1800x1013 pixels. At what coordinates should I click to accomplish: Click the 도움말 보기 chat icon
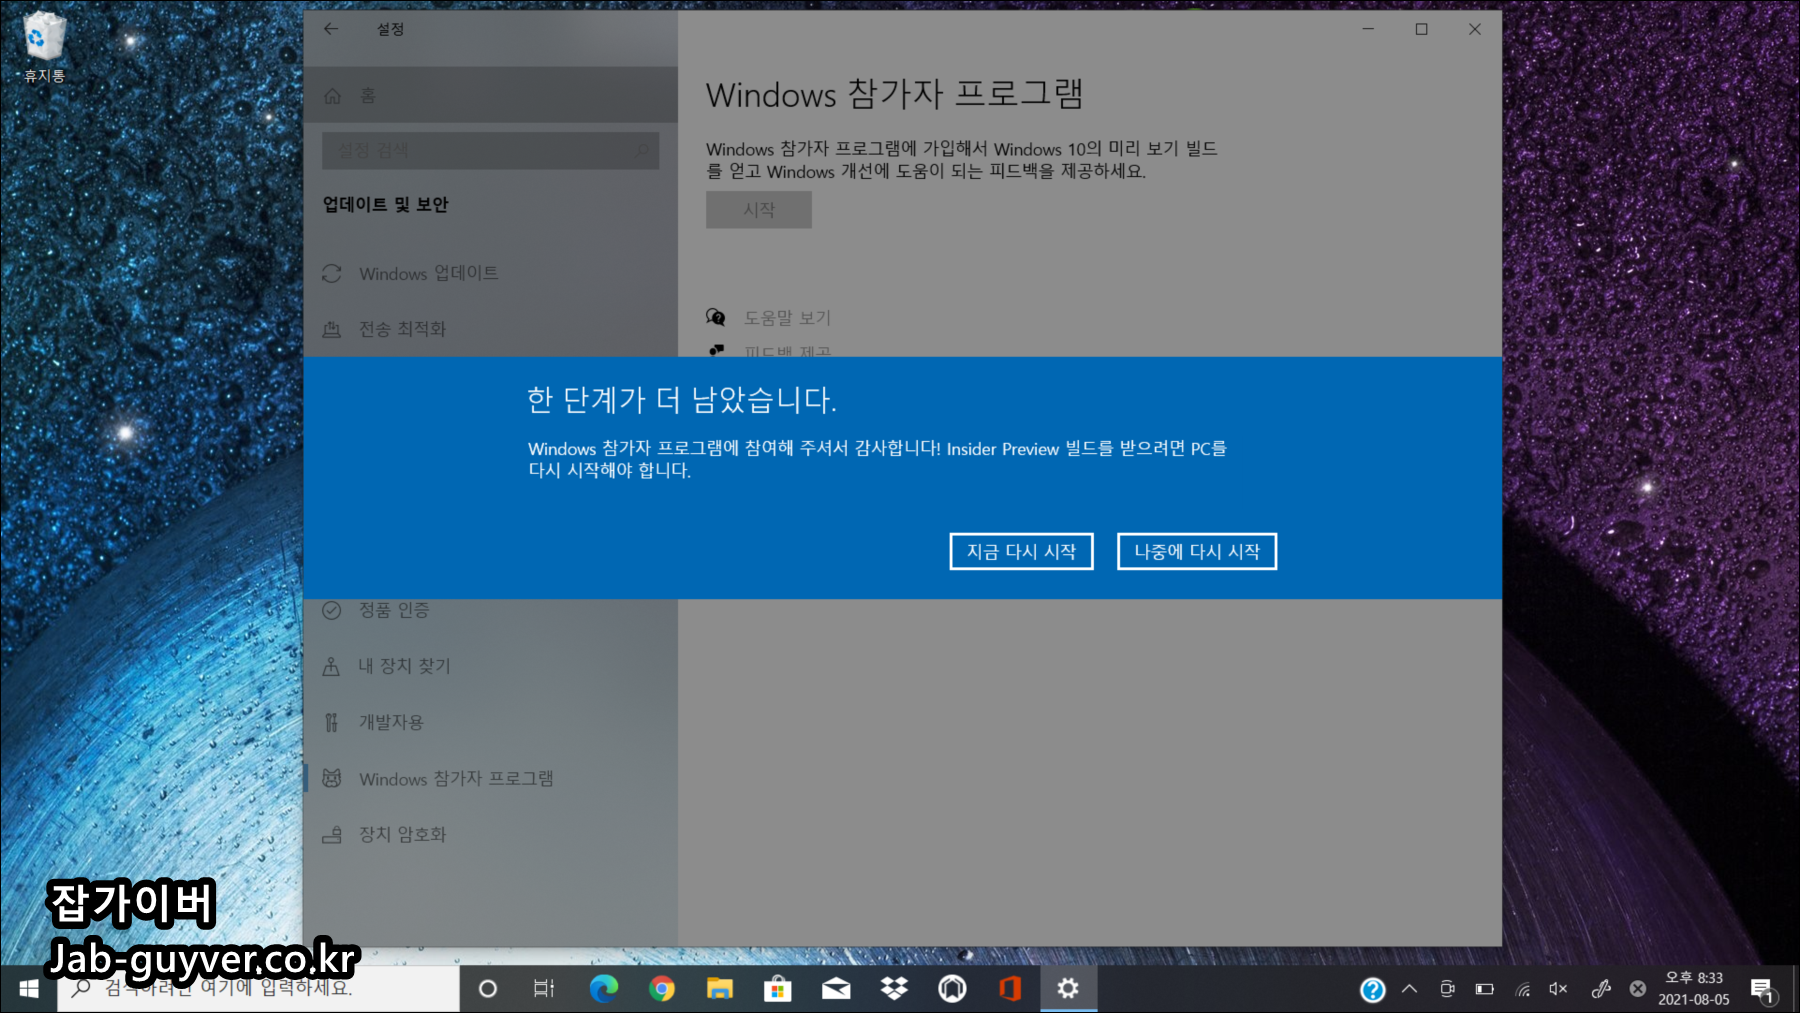point(716,317)
